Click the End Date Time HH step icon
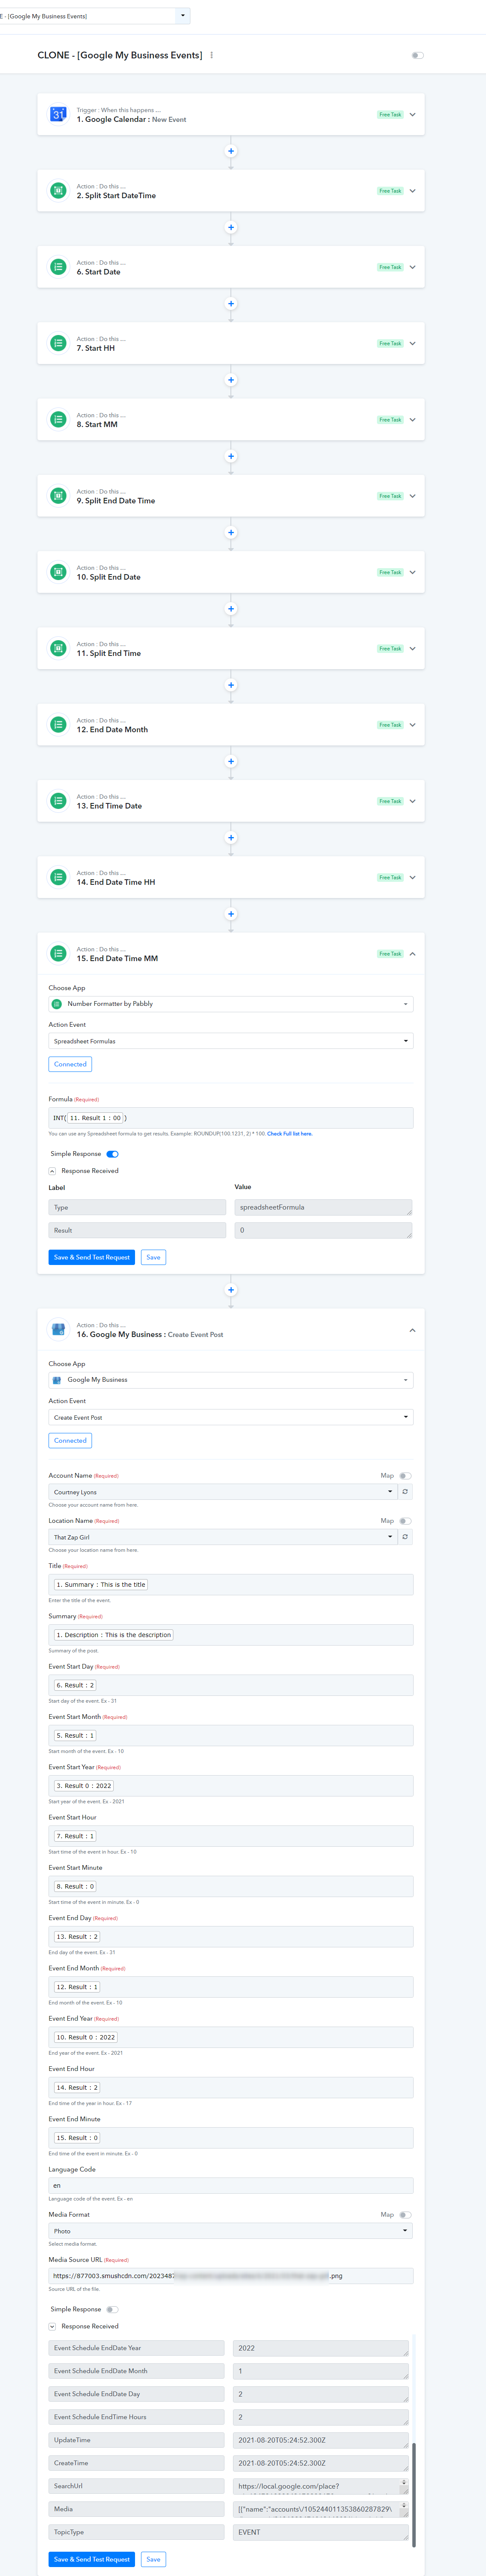The image size is (486, 2576). tap(58, 877)
